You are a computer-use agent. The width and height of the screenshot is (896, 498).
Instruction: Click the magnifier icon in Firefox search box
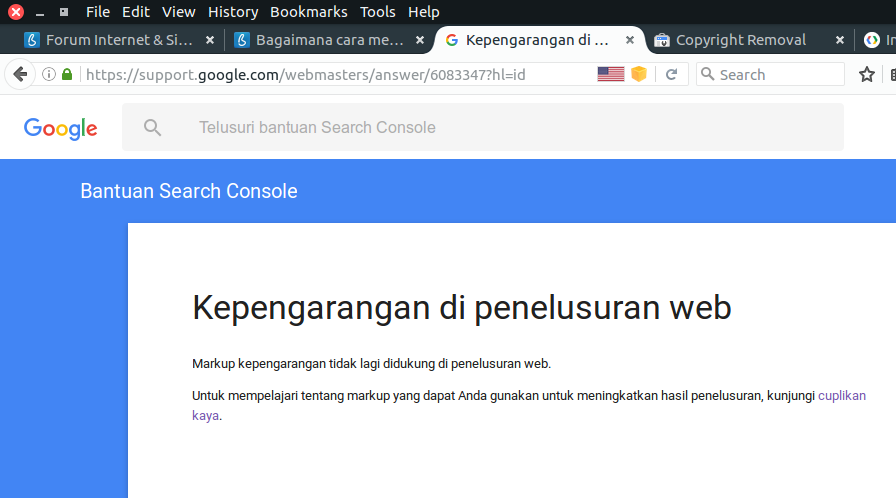[x=707, y=74]
